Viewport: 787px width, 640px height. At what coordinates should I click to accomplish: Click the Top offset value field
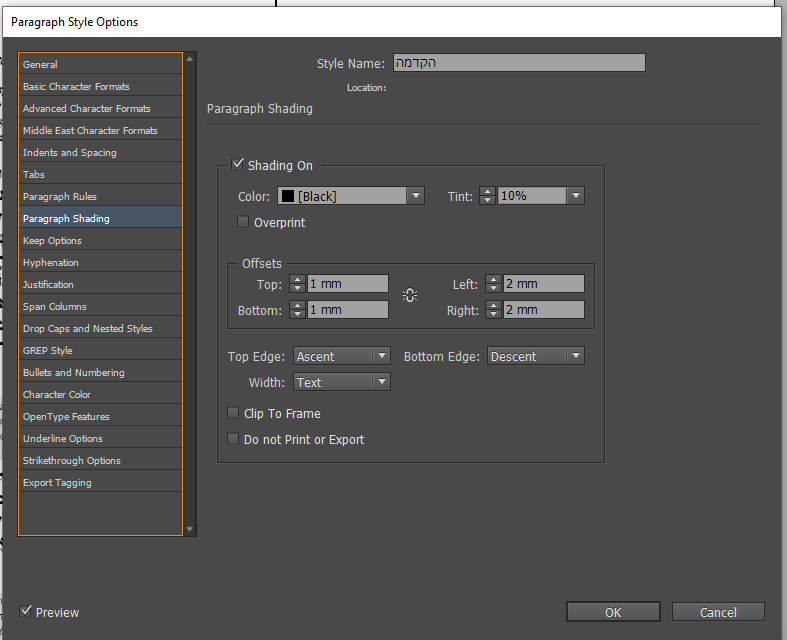[x=348, y=284]
